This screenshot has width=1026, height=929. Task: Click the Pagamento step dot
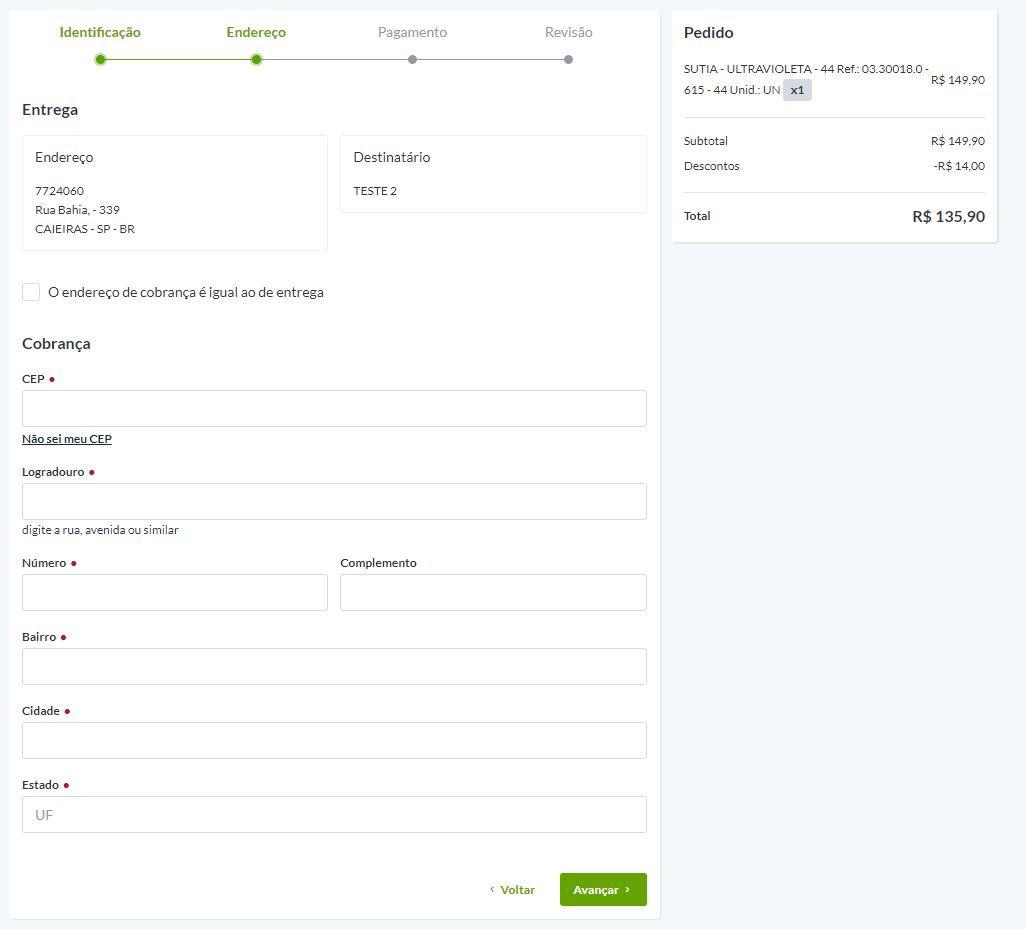(412, 59)
